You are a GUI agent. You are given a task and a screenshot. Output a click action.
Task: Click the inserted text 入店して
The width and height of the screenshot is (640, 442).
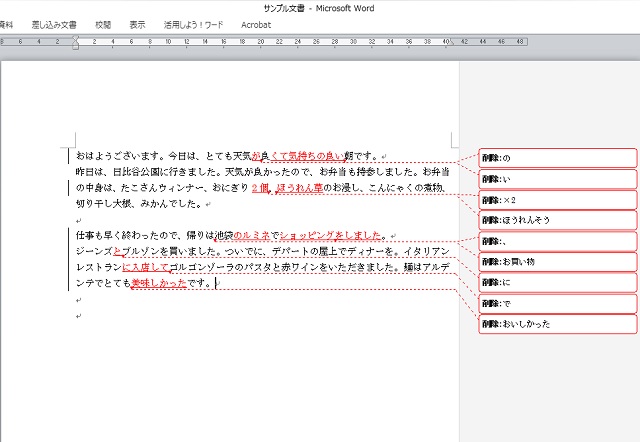click(x=148, y=268)
